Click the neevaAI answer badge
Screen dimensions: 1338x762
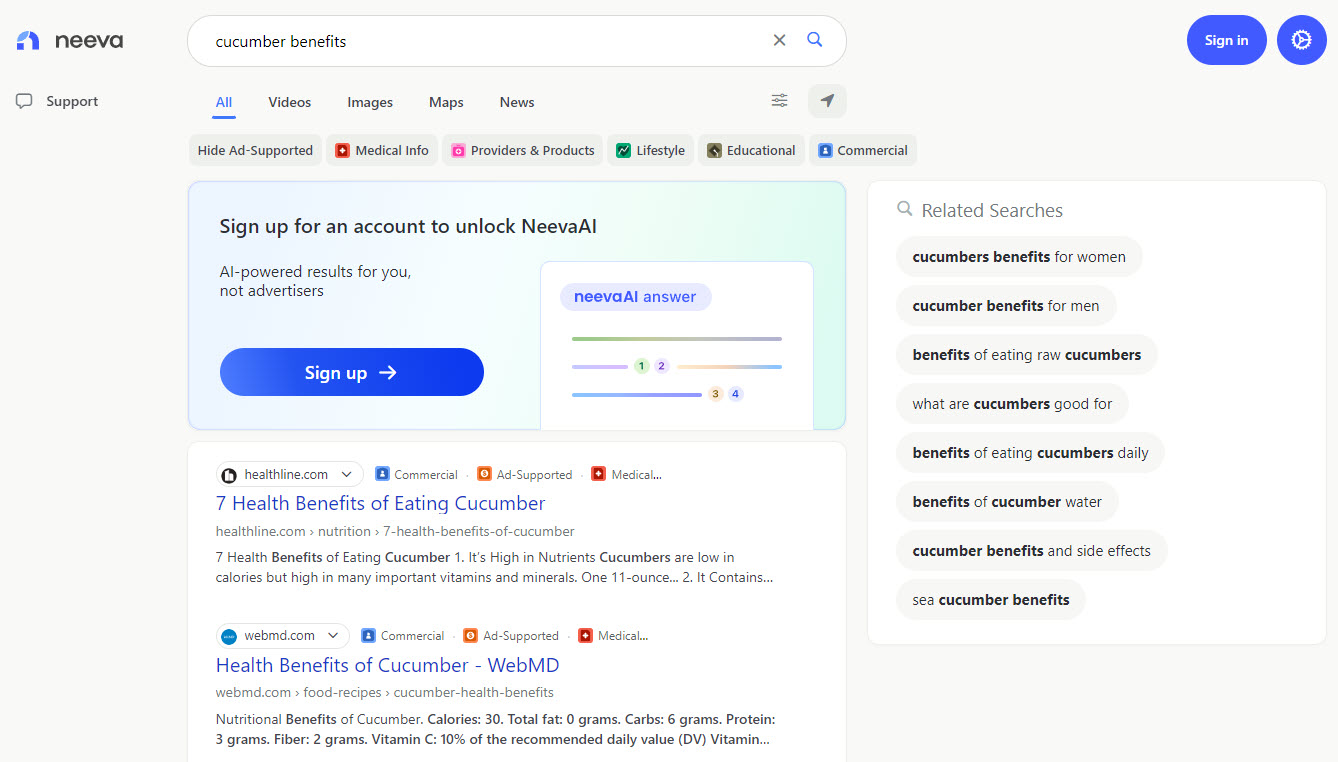click(635, 297)
